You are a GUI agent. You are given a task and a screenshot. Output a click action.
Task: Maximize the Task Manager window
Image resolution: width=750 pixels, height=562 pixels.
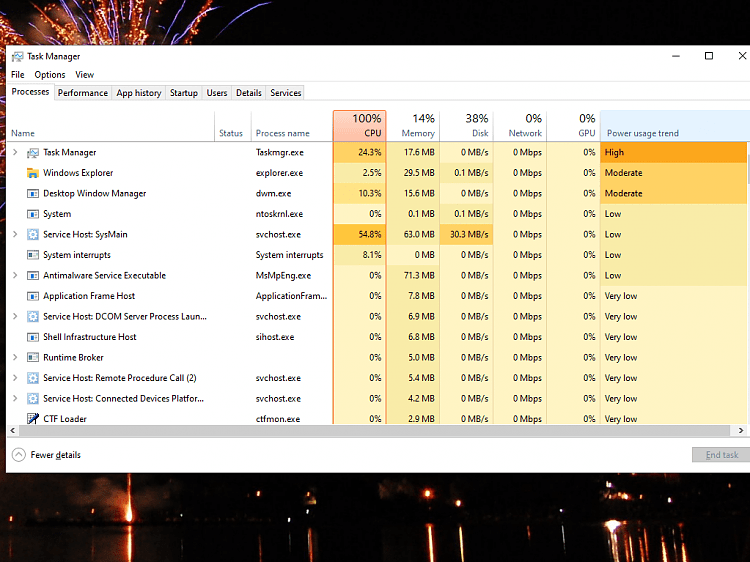[709, 56]
